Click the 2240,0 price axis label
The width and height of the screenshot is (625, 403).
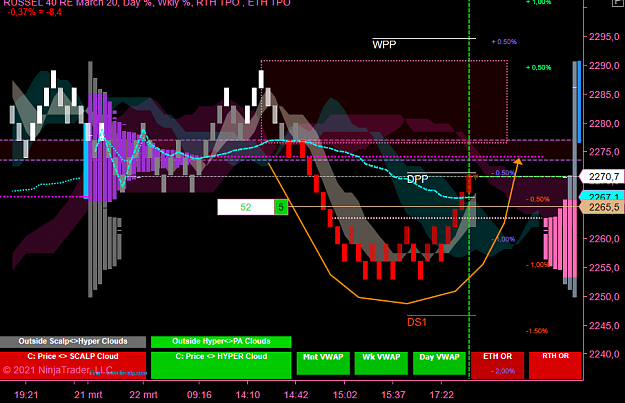tap(604, 354)
